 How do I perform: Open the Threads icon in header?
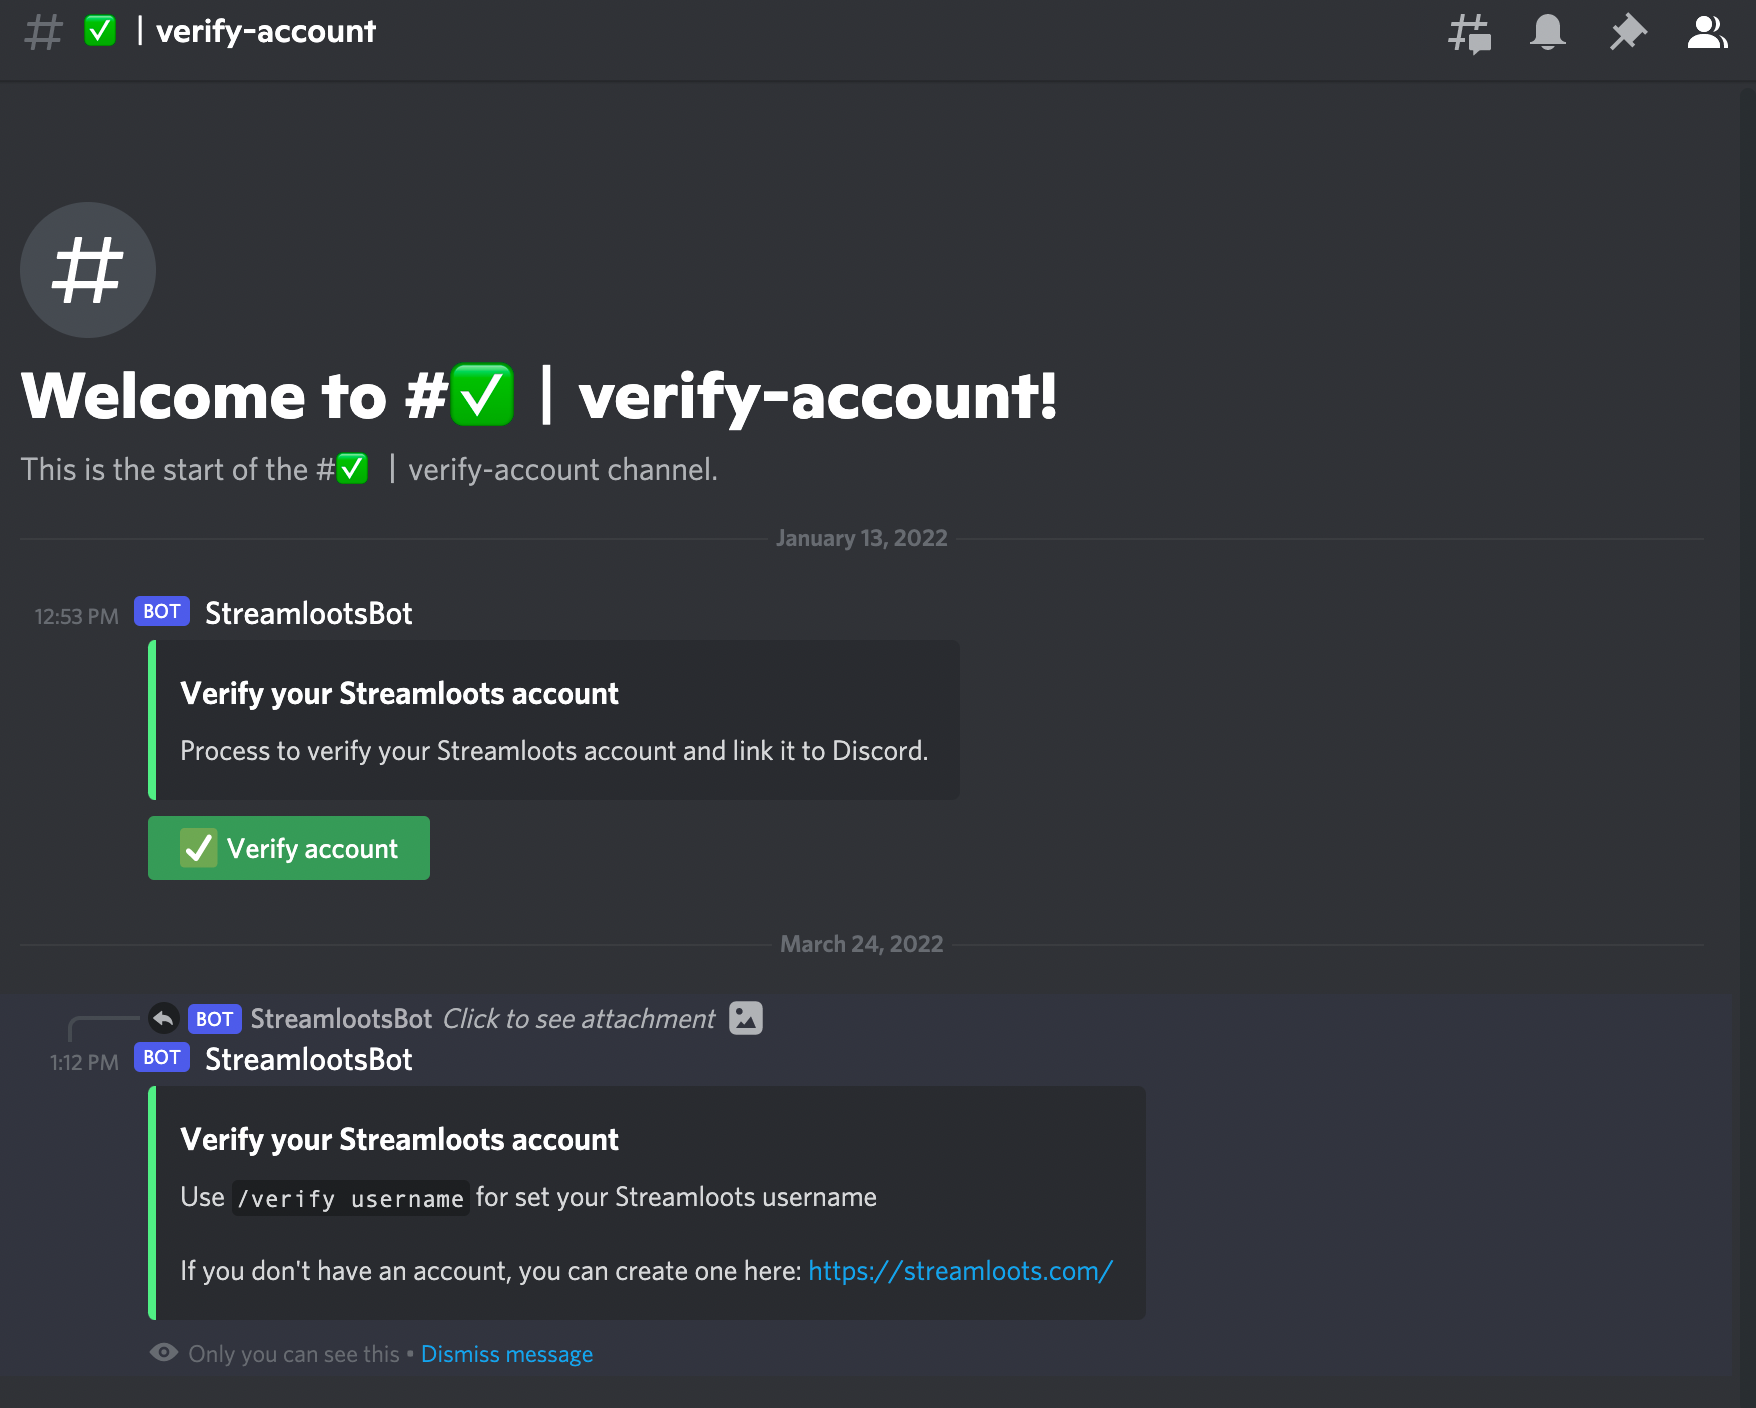(x=1469, y=33)
